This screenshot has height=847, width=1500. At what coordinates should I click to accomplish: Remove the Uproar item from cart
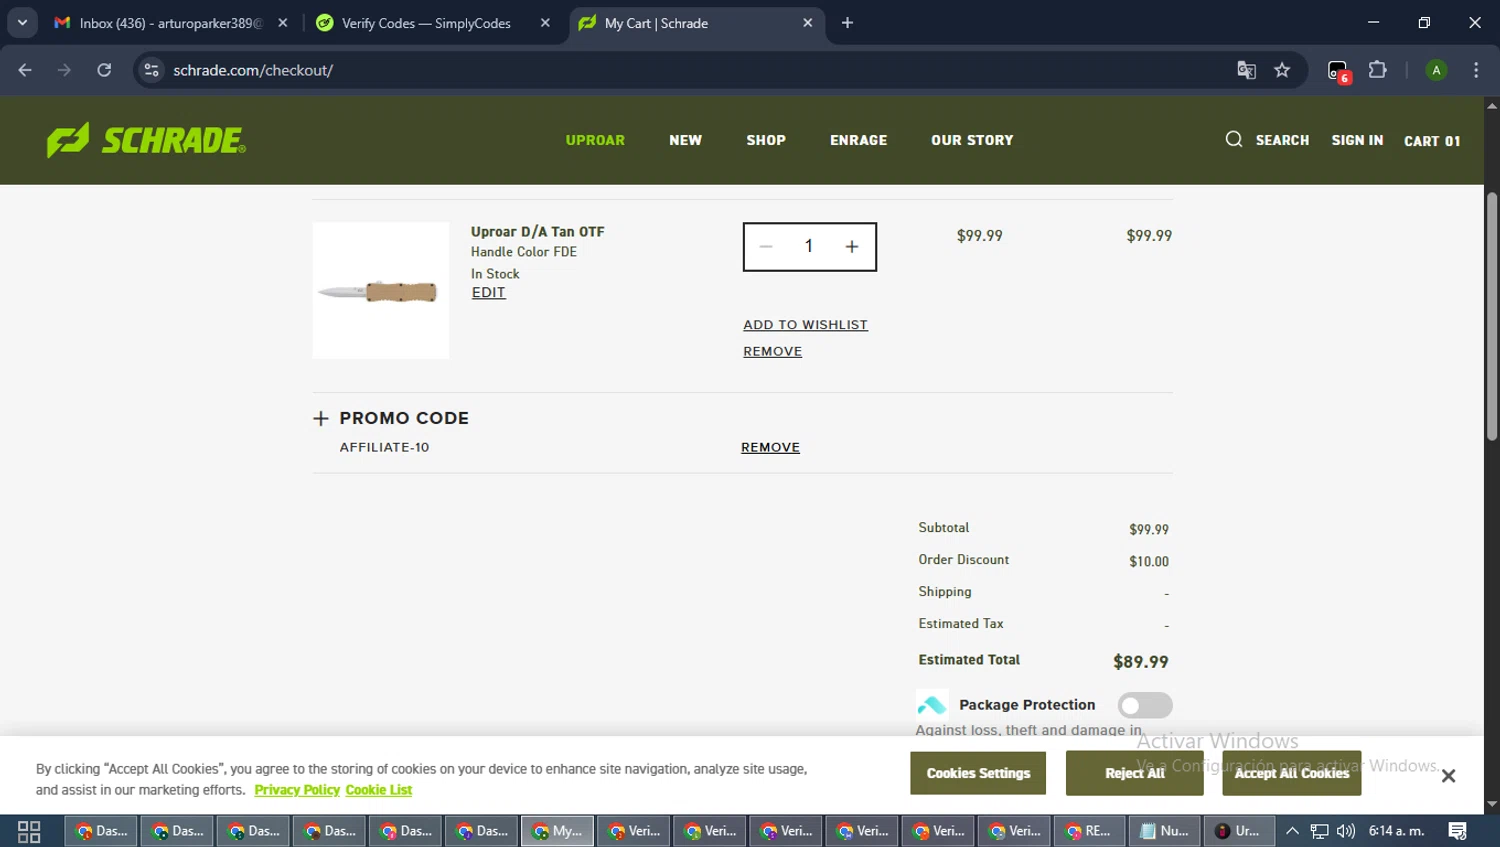point(772,352)
